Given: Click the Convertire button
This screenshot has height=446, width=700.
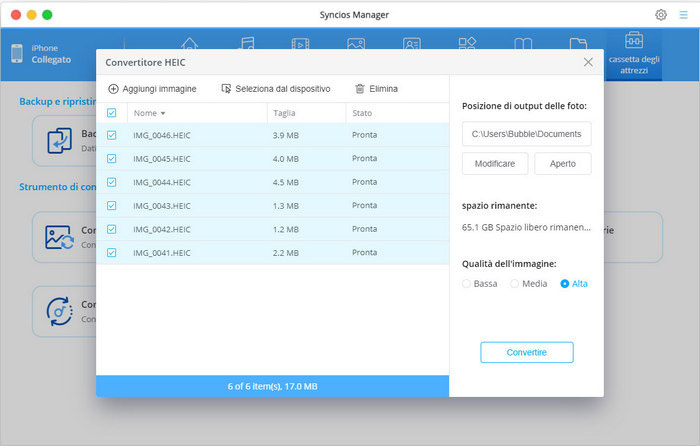Looking at the screenshot, I should pyautogui.click(x=527, y=352).
